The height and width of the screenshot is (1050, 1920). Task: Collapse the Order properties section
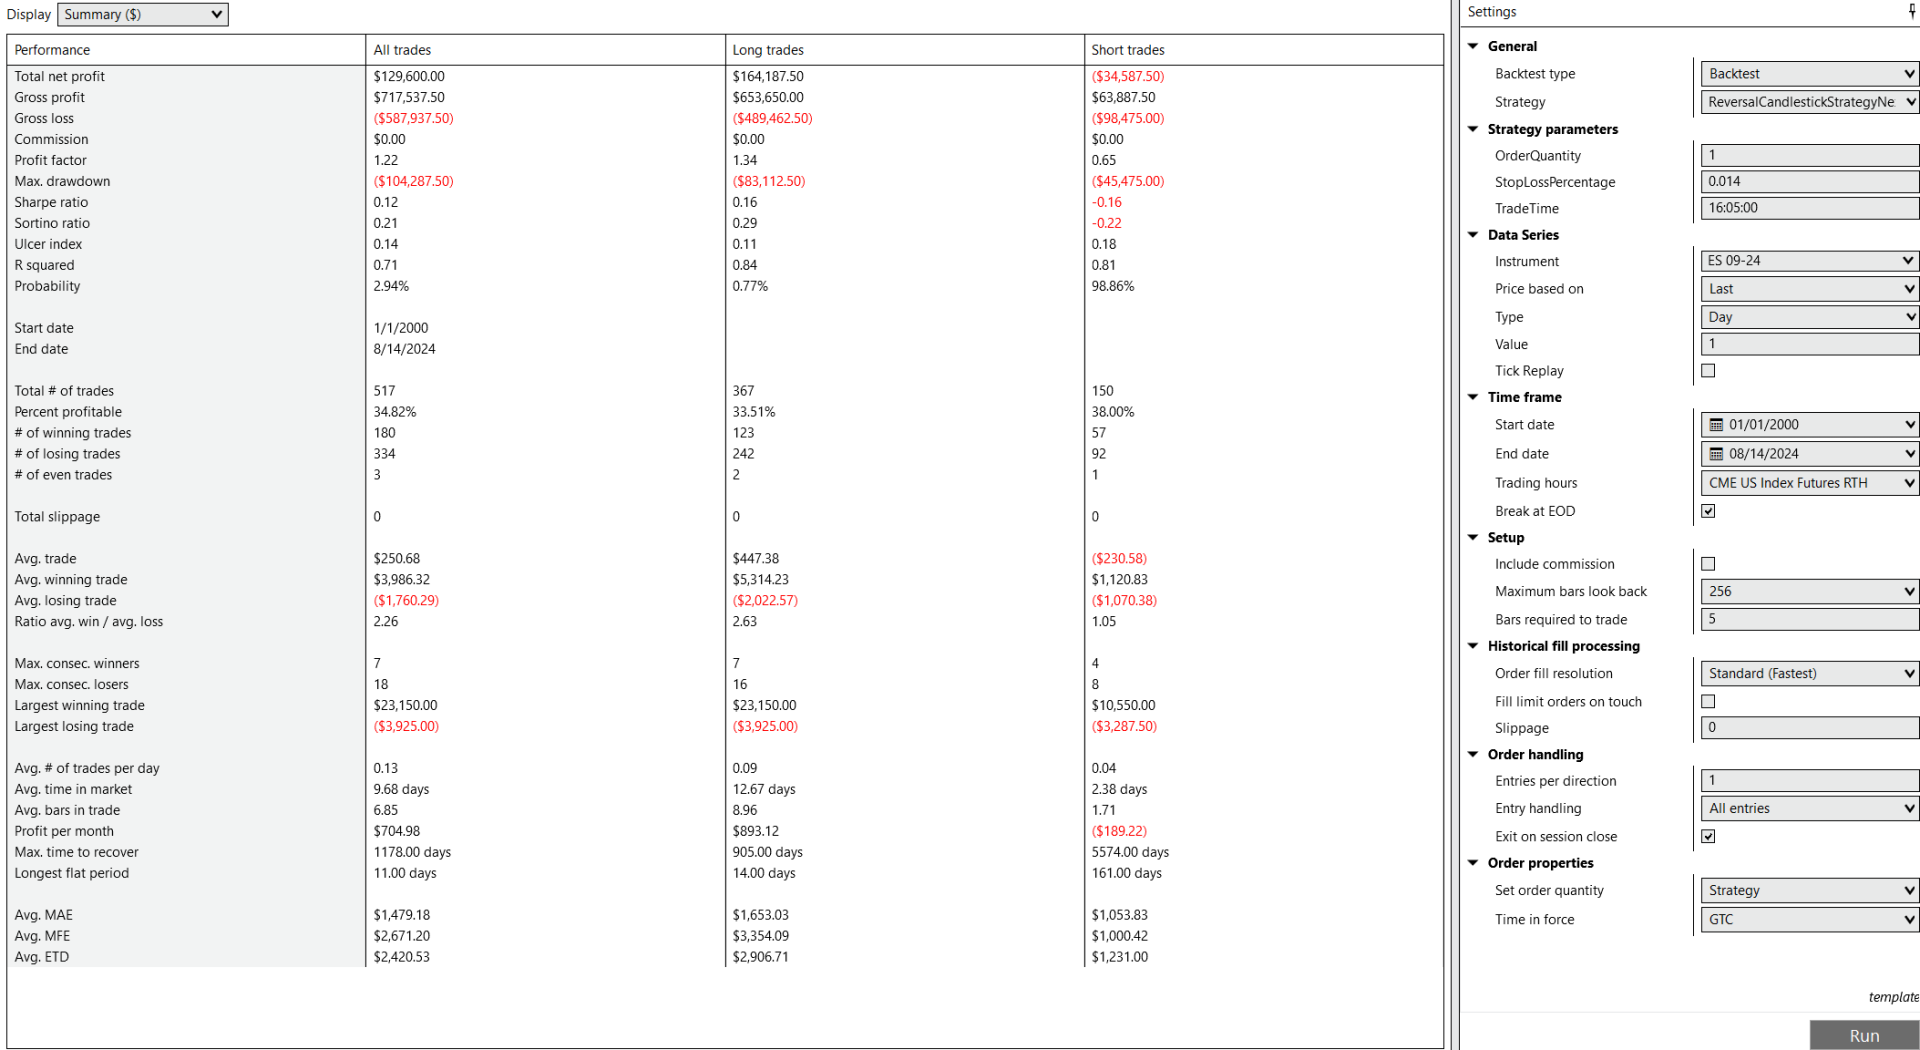(1473, 863)
